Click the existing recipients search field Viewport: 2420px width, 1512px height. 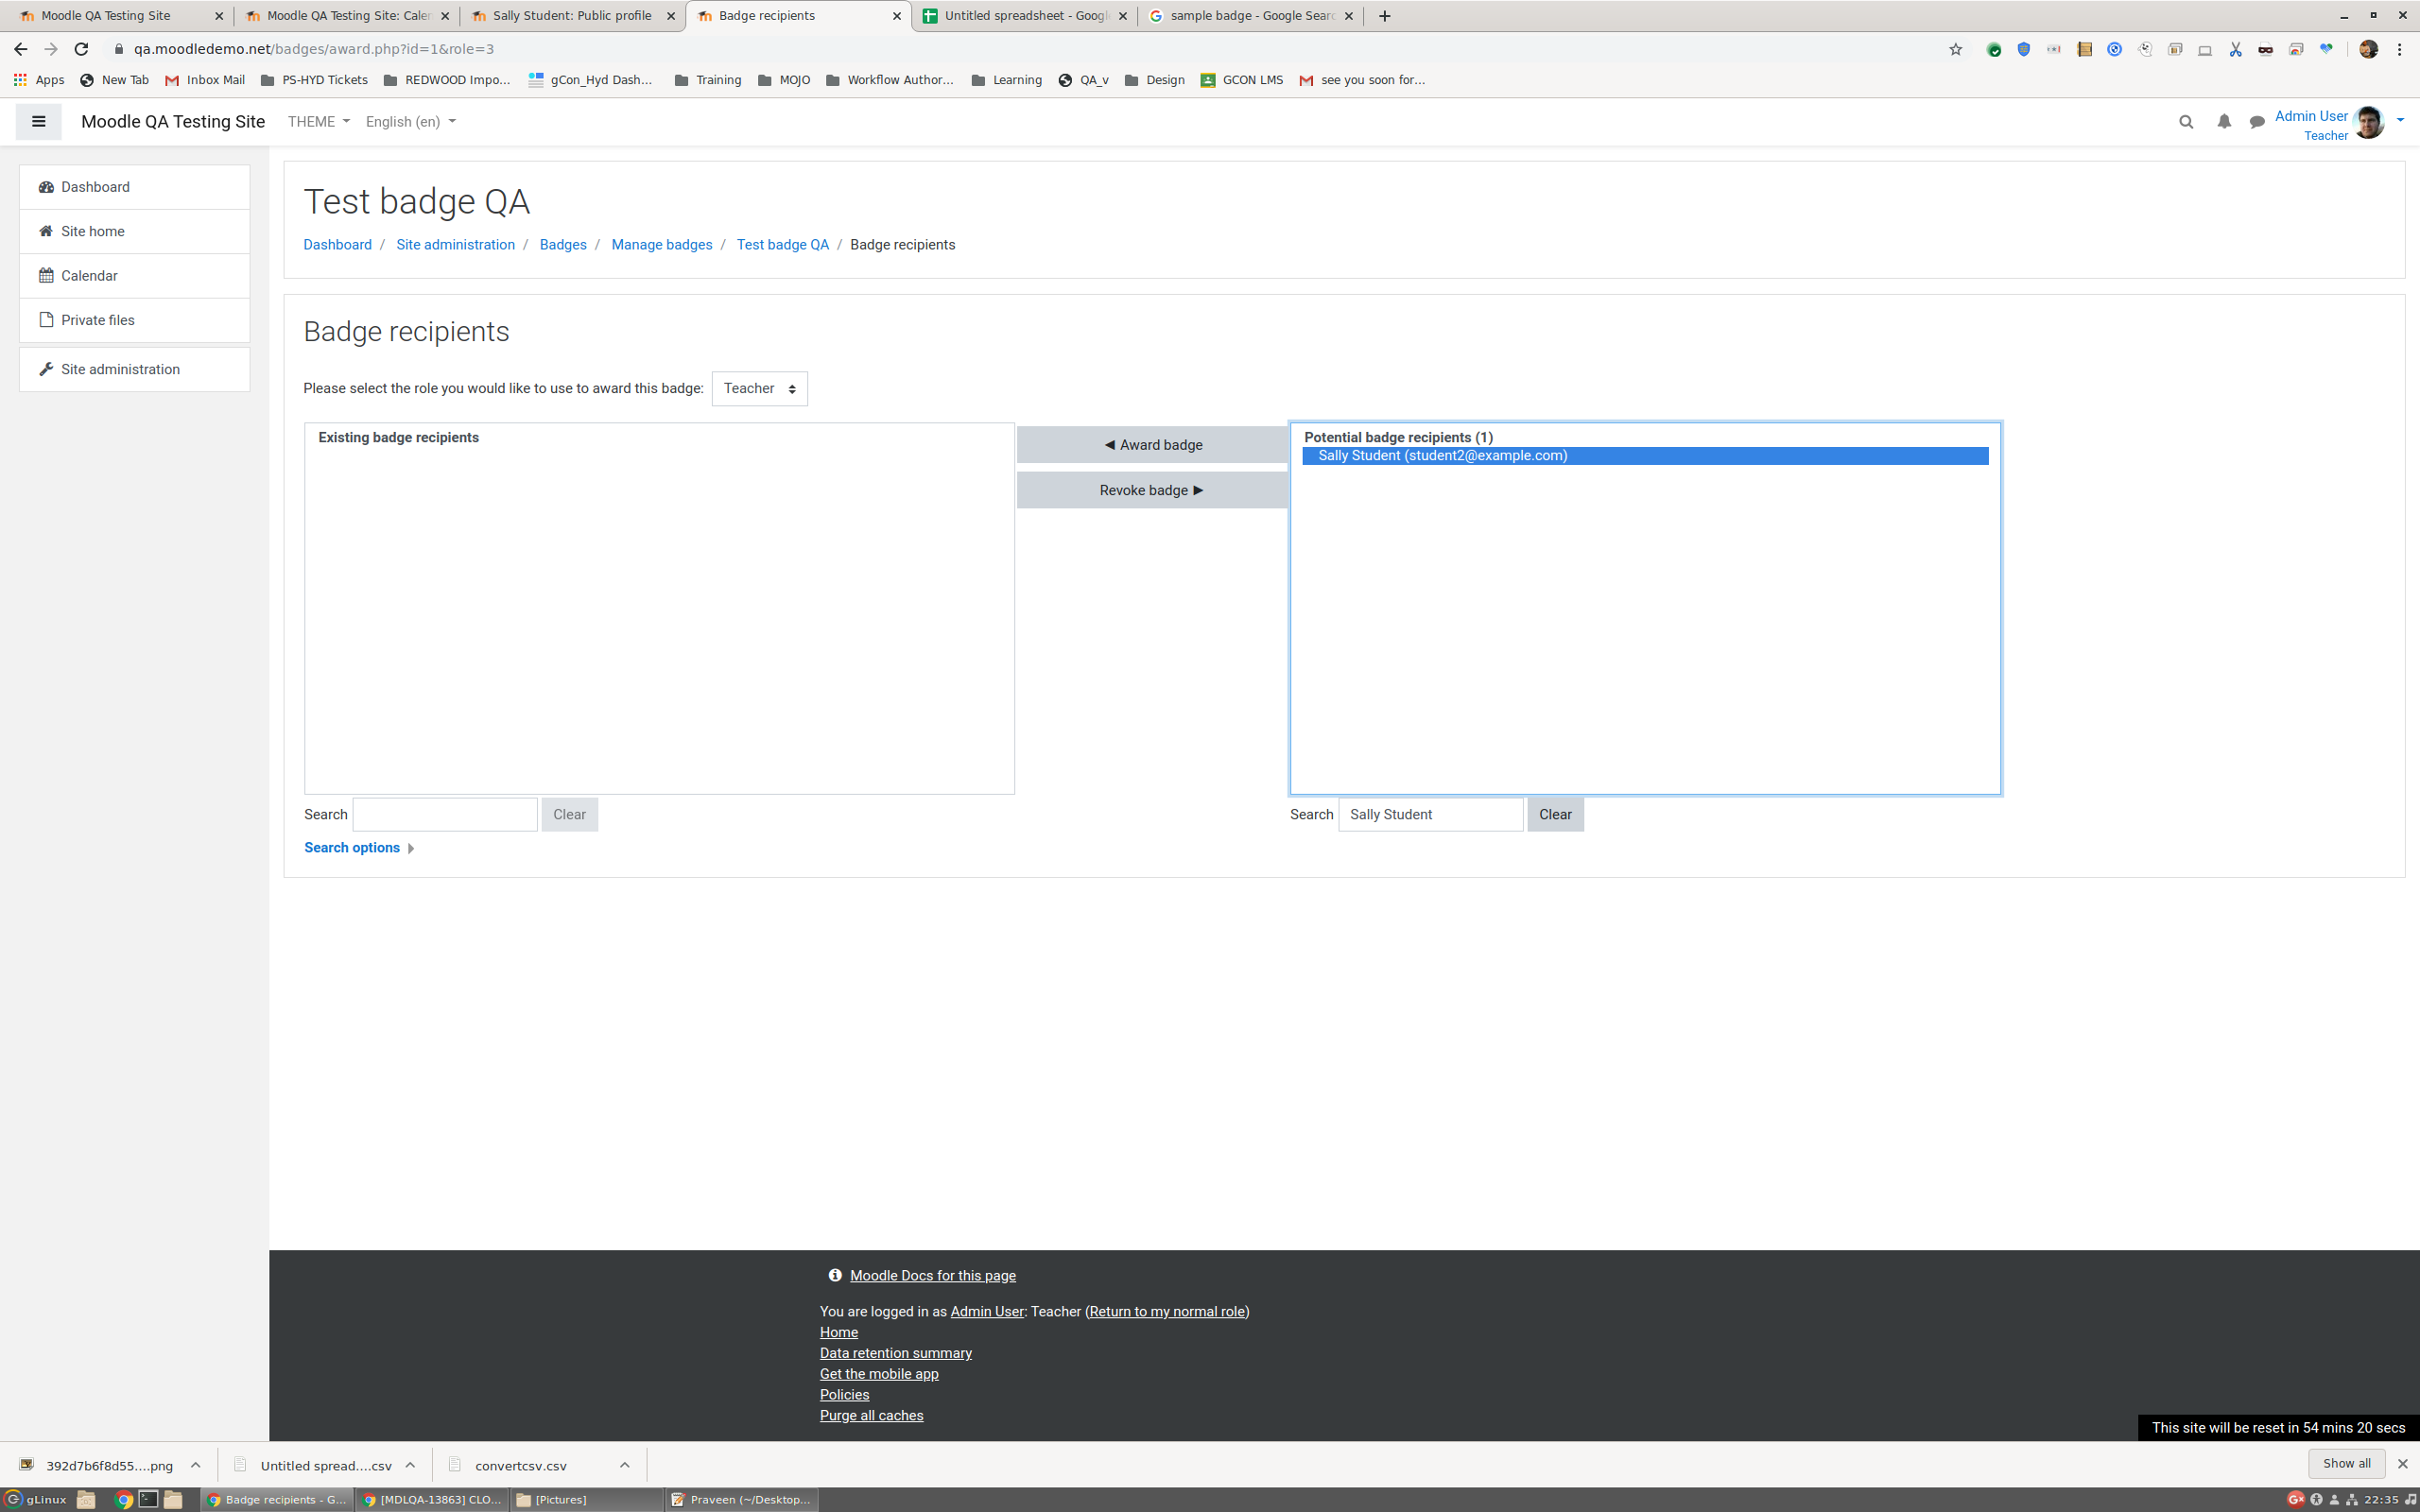click(x=445, y=814)
